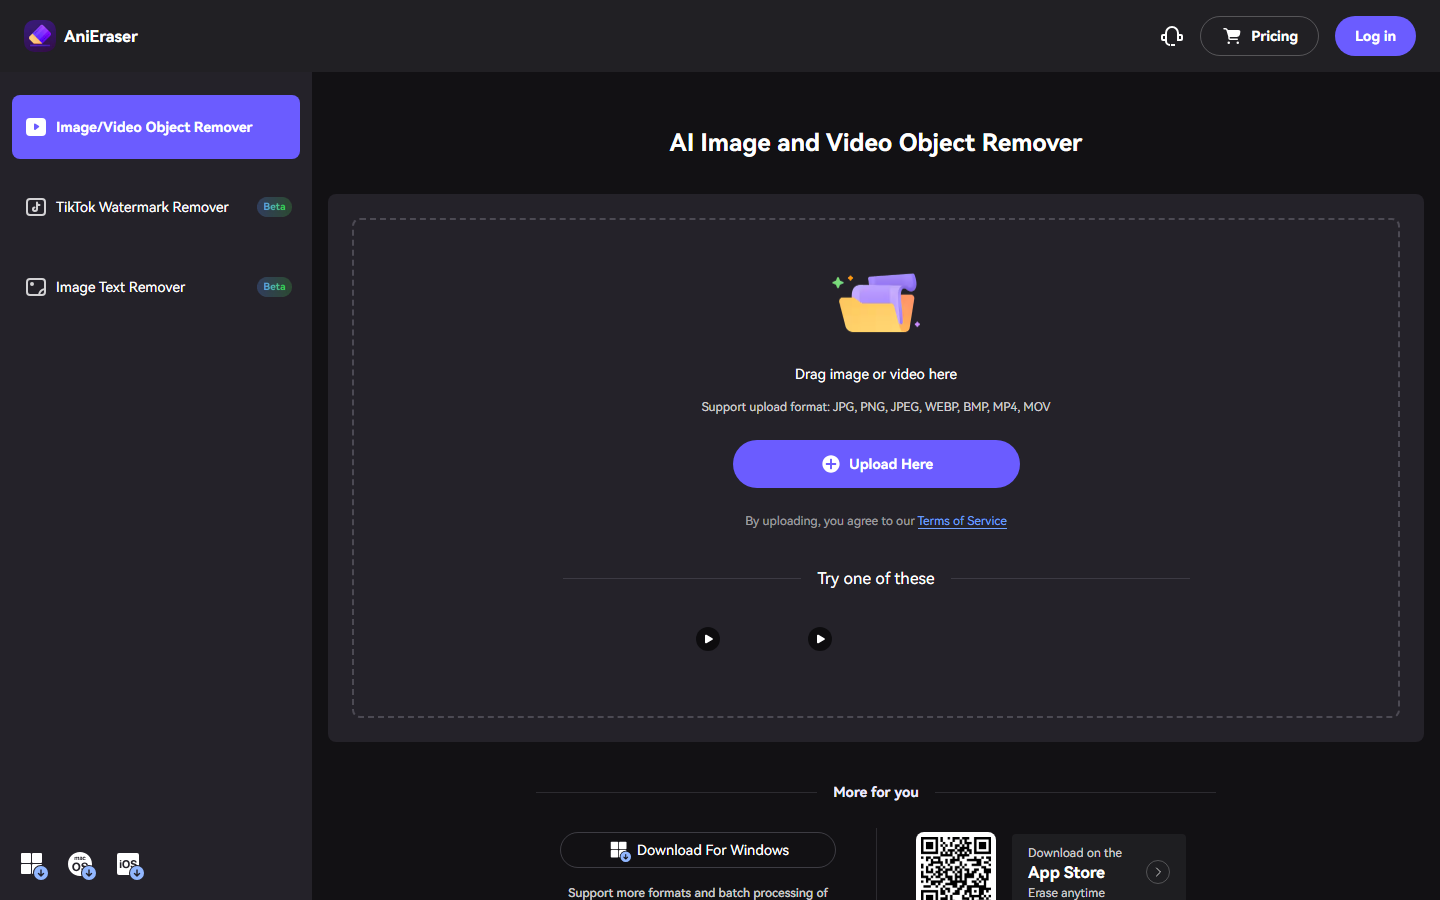Click the Image Text Remover icon
Viewport: 1440px width, 900px height.
(36, 287)
